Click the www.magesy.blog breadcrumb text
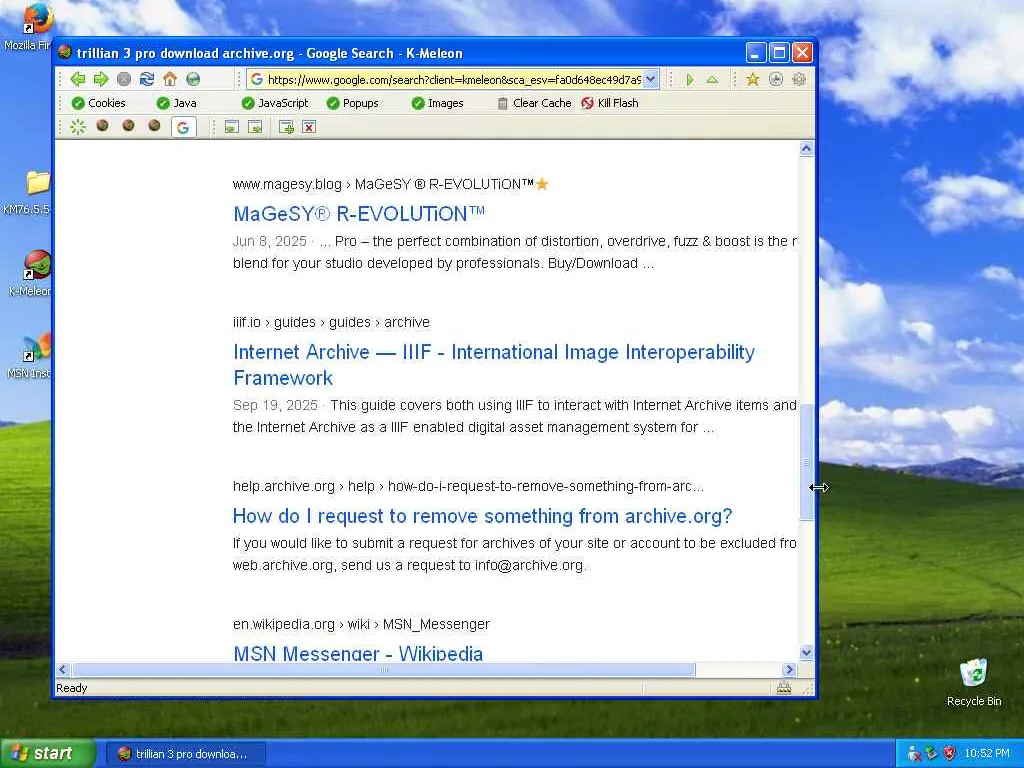1024x768 pixels. pyautogui.click(x=287, y=184)
